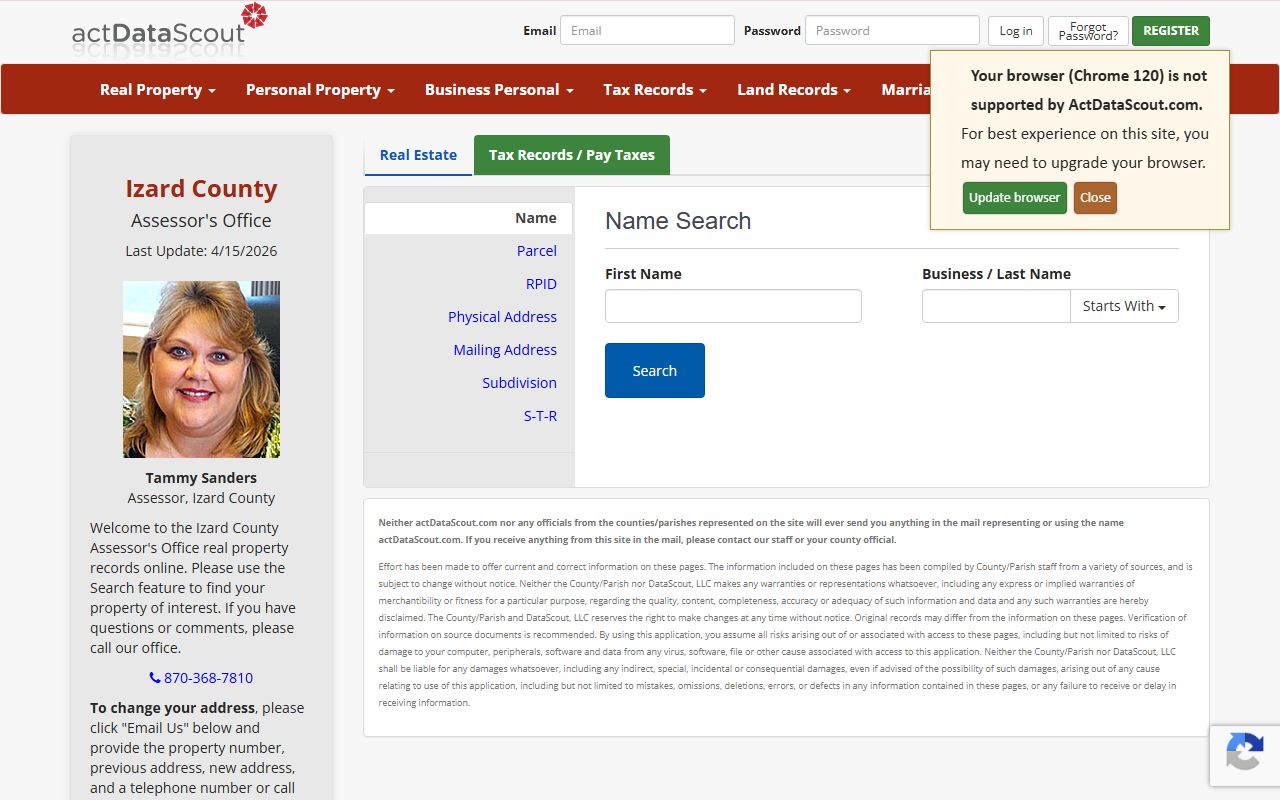Choose Physical Address search option

tap(502, 317)
